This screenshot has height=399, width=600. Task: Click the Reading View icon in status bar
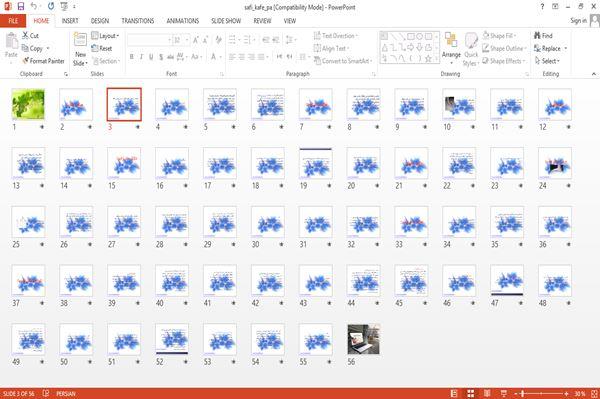click(487, 393)
